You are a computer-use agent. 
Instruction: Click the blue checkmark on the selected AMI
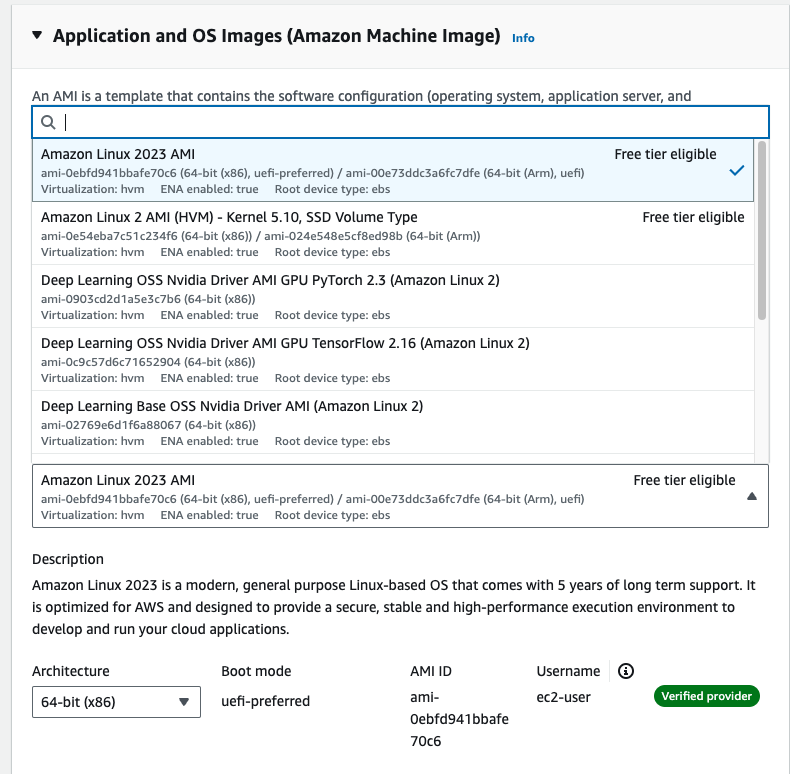click(737, 171)
